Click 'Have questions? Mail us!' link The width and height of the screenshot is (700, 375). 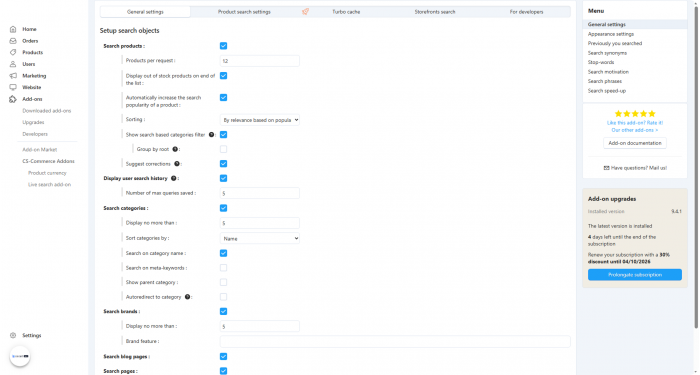(639, 168)
